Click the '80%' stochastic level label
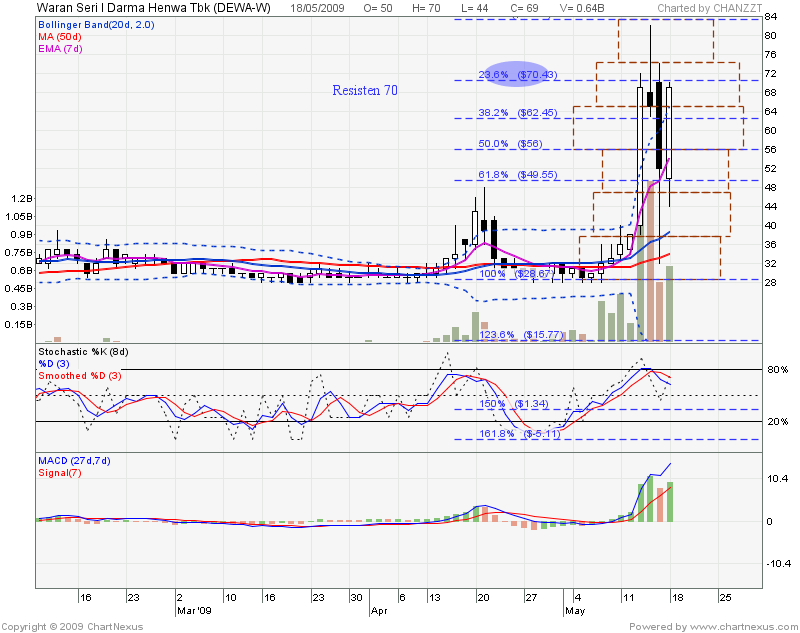 coord(778,369)
